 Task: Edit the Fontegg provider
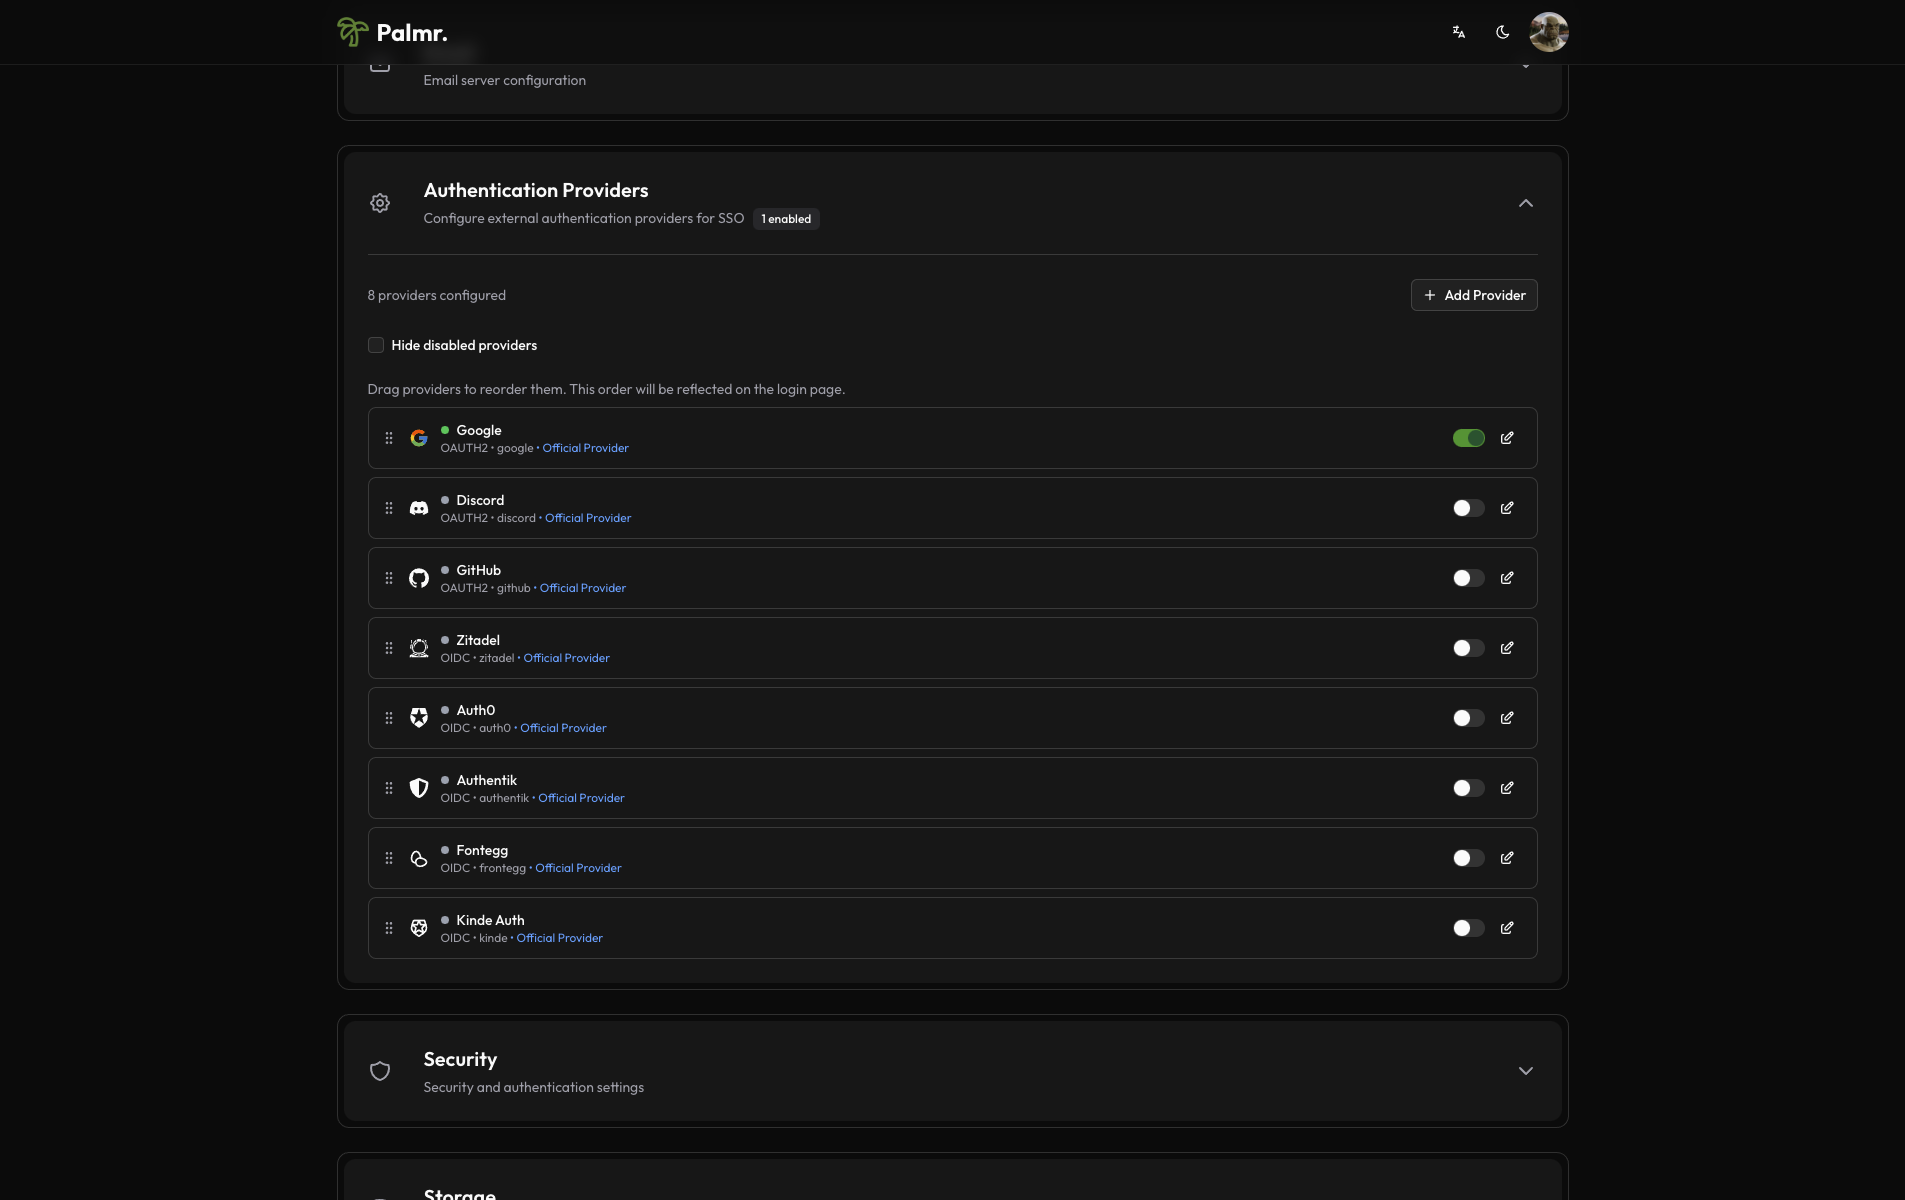click(1507, 858)
